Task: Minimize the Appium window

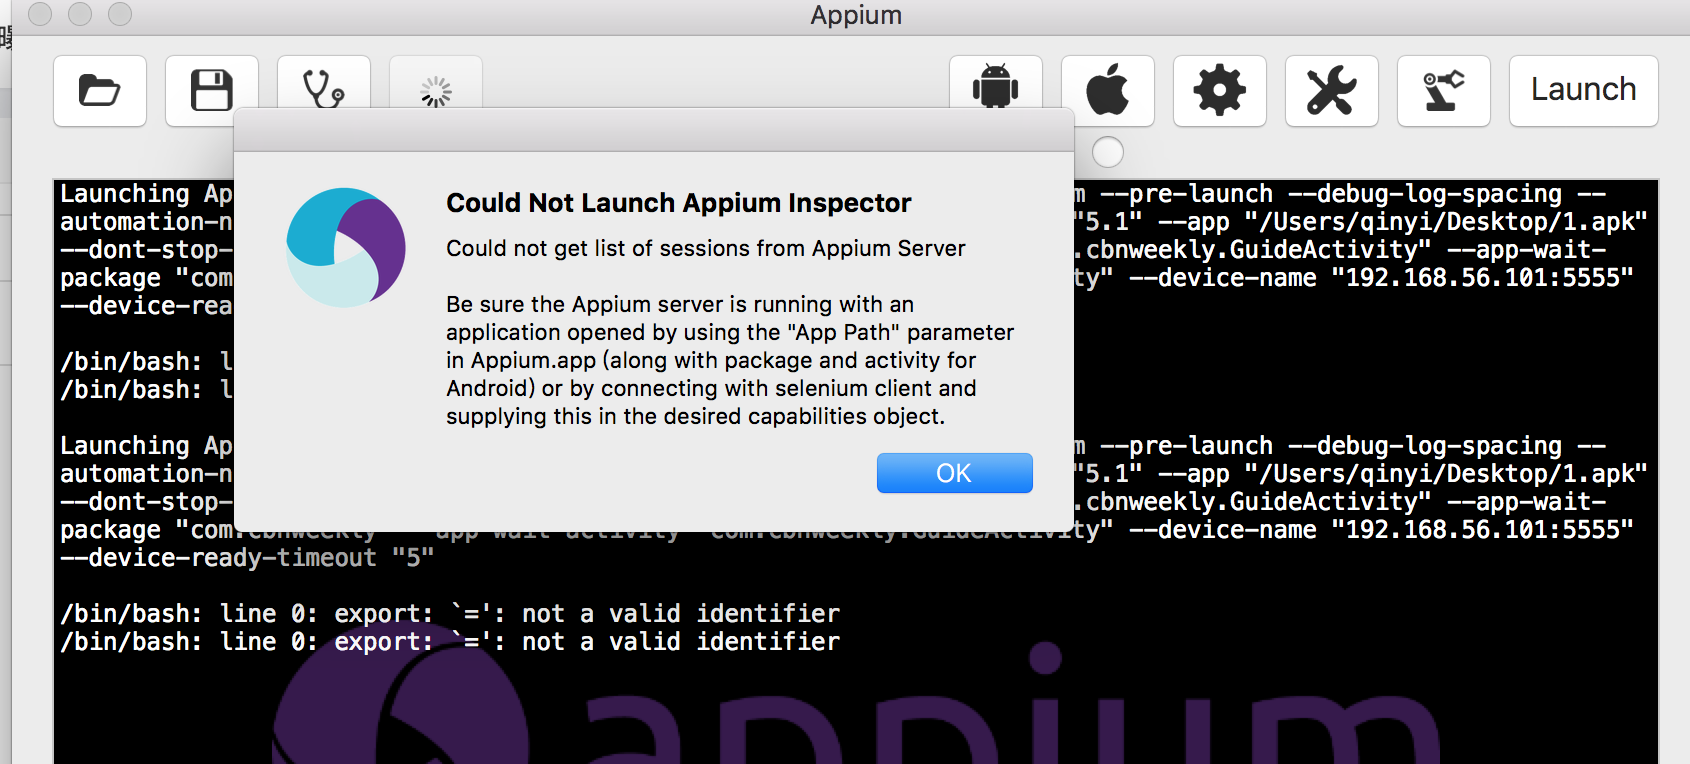Action: pyautogui.click(x=80, y=14)
